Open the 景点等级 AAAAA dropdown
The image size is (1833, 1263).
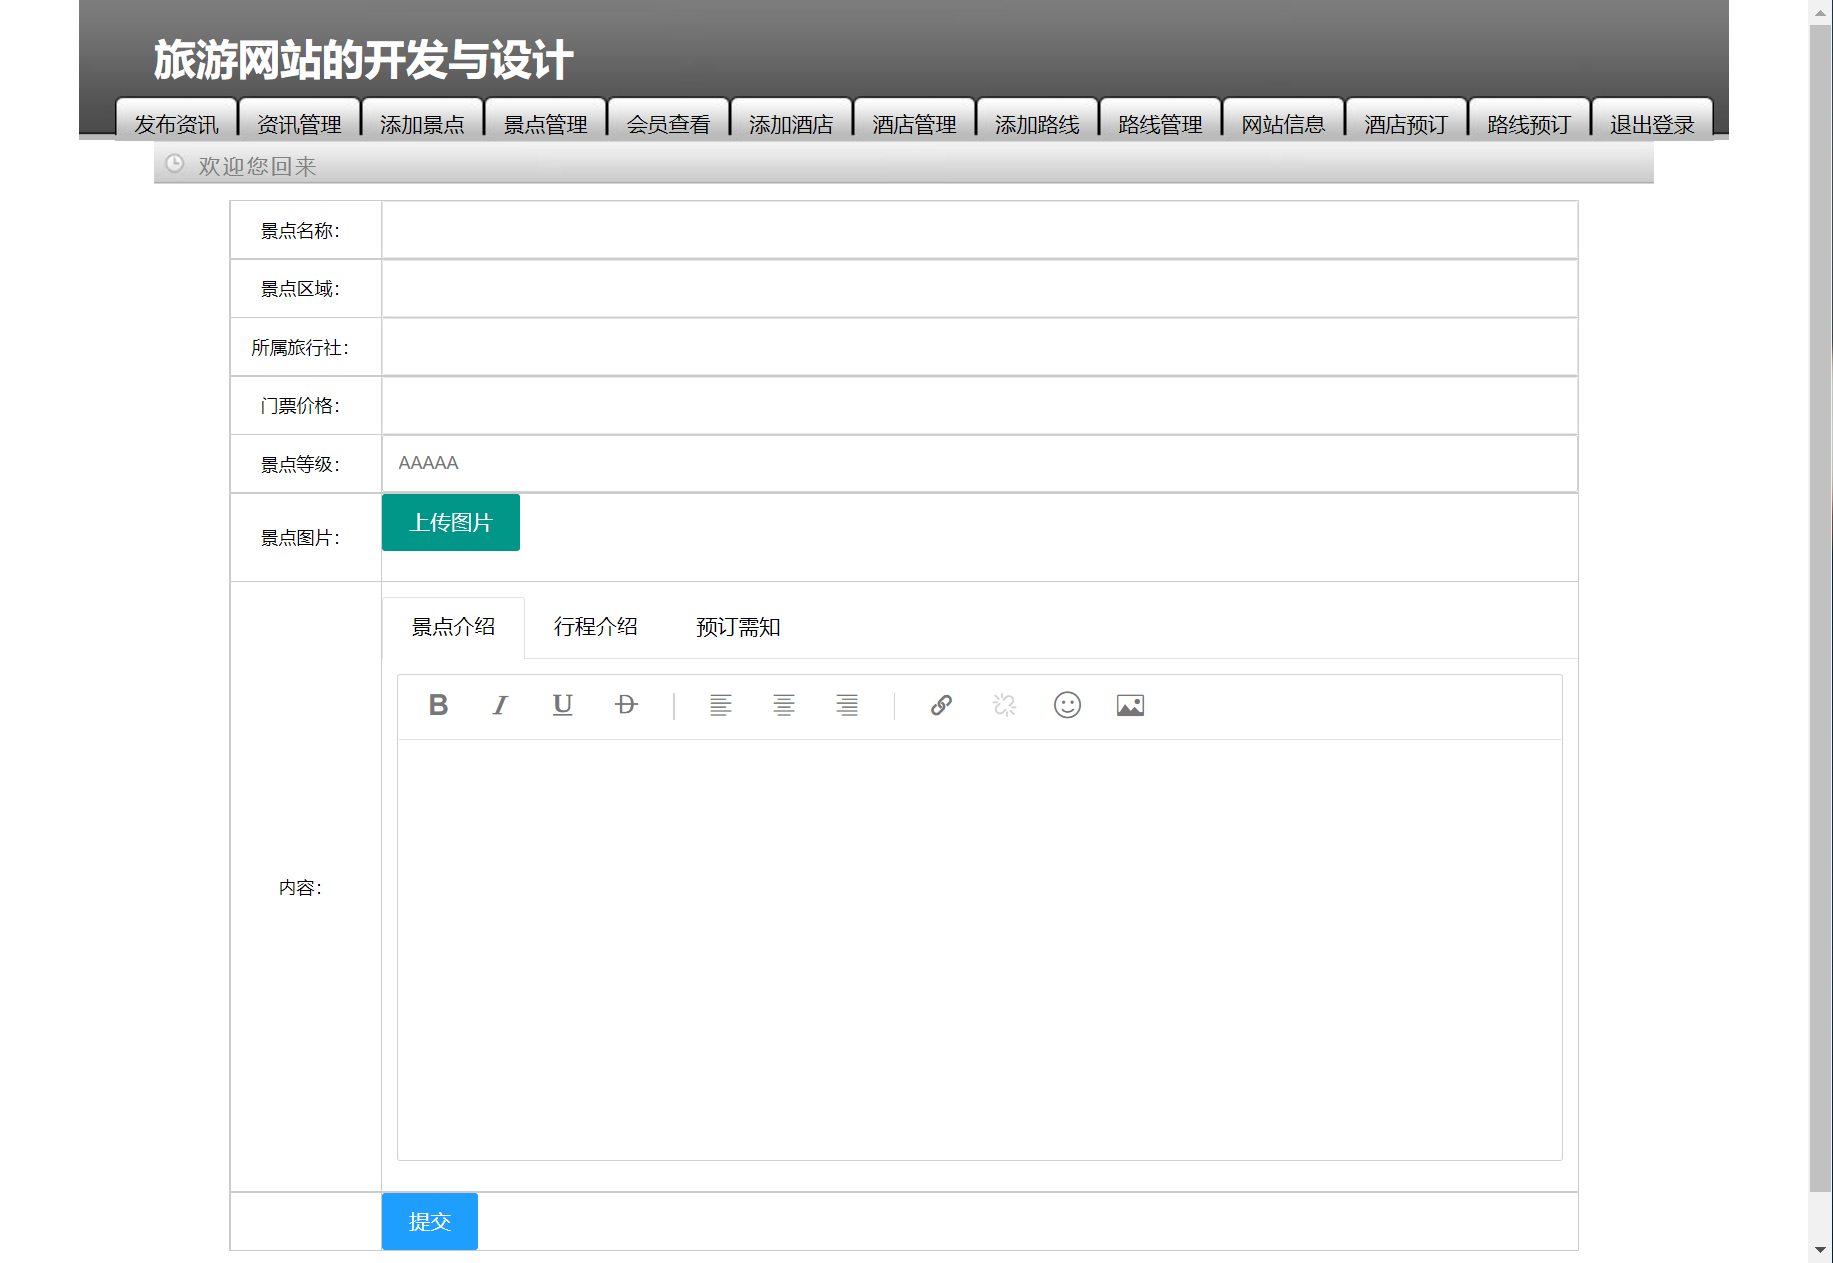point(979,463)
